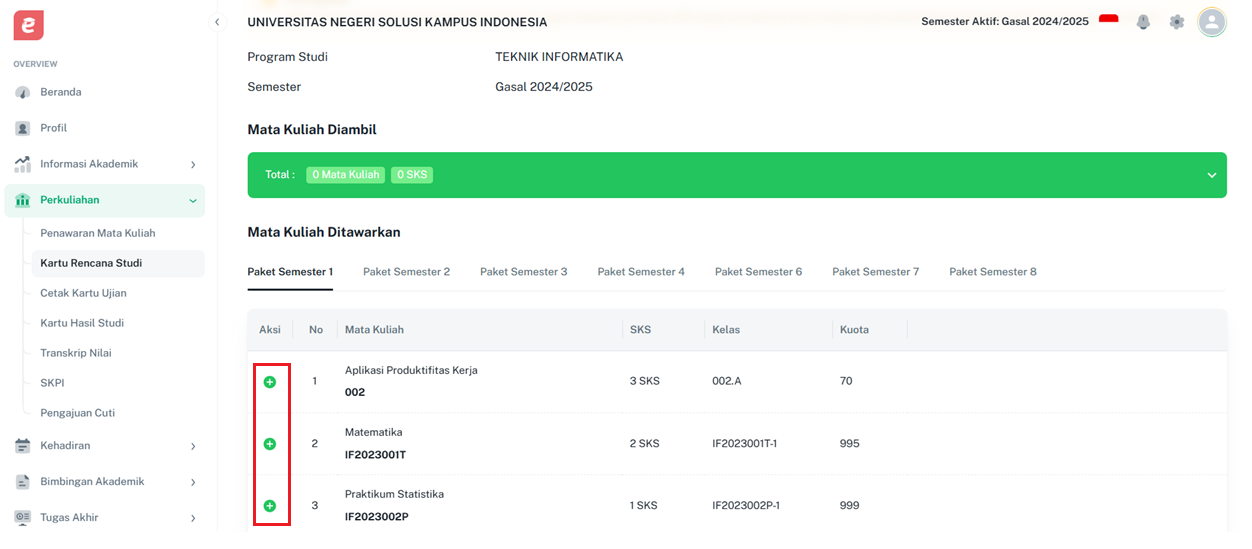Click the TEKNIK INFORMATIKA program value

coord(559,57)
